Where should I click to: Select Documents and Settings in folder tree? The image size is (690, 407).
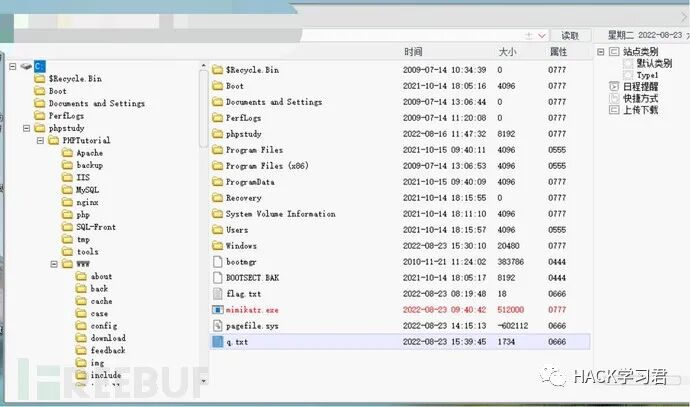click(x=97, y=103)
